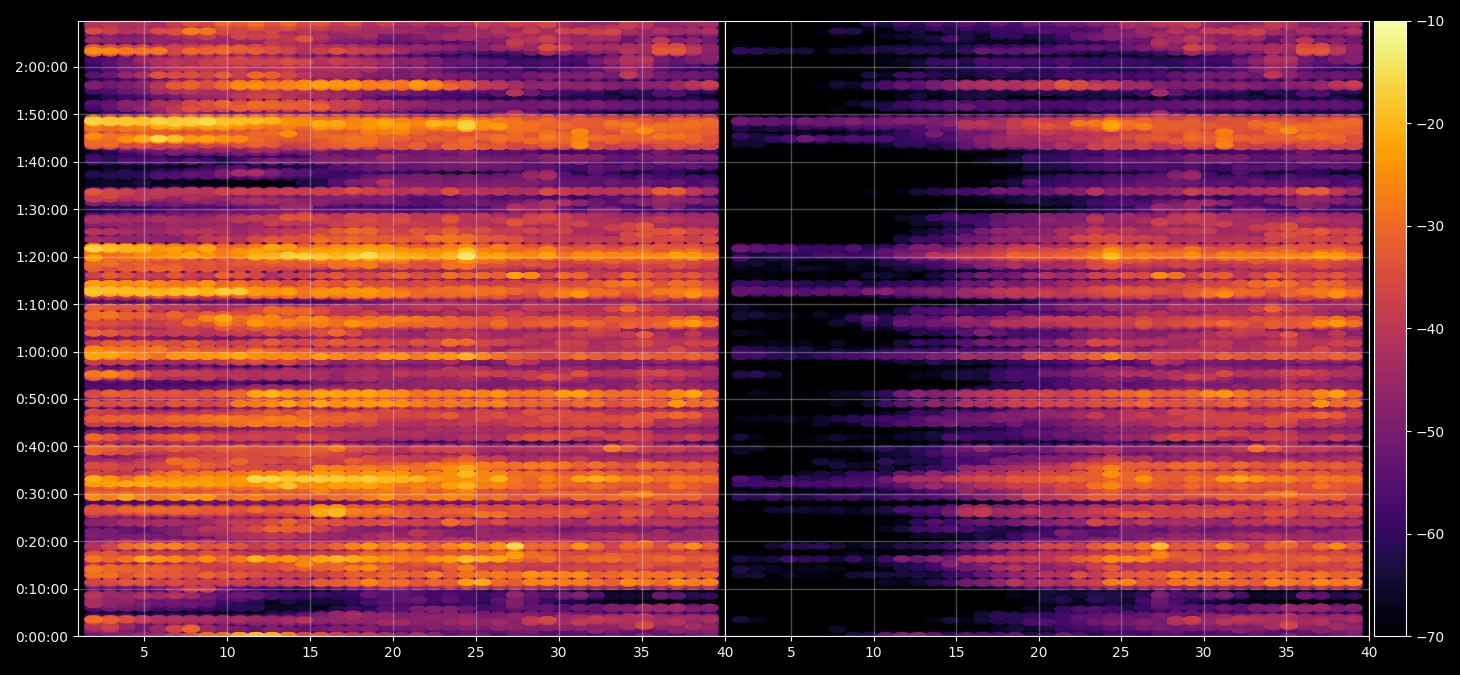Click x-axis tick 25 under right heatmap
Image resolution: width=1460 pixels, height=675 pixels.
[1121, 653]
